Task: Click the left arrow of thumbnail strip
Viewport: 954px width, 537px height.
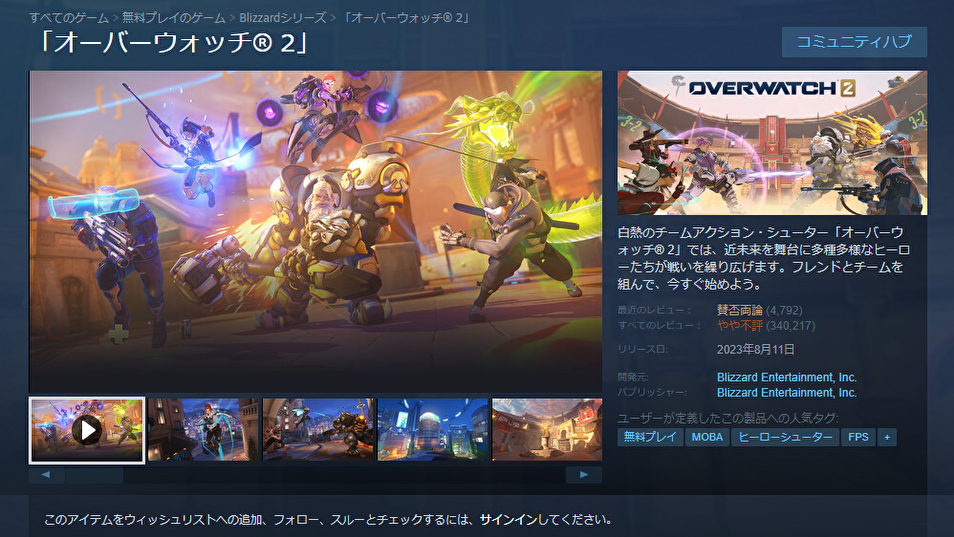Action: pos(46,475)
